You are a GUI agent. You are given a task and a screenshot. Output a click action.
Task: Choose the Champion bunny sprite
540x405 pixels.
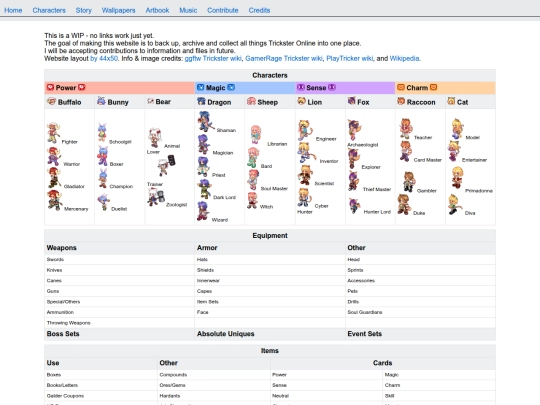coord(103,178)
